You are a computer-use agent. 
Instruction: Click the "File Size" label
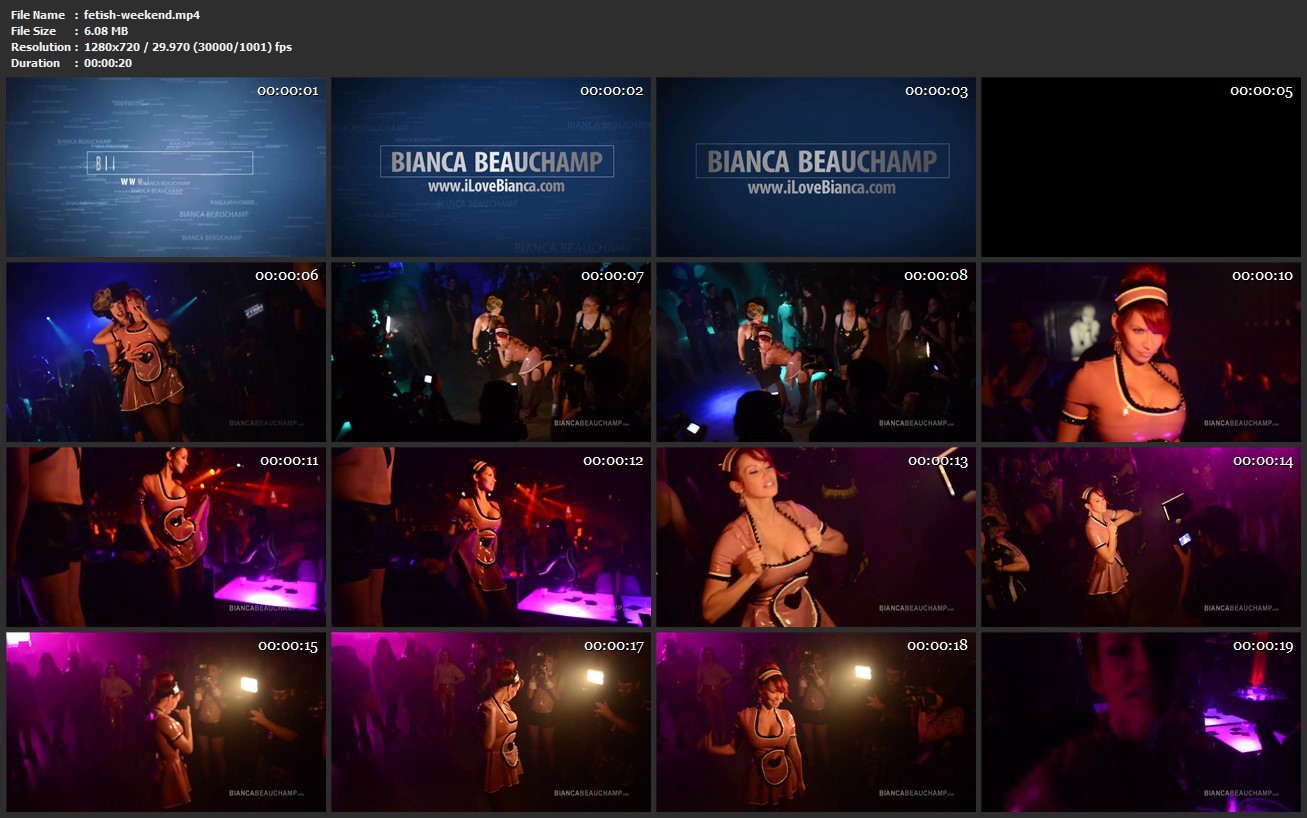tap(34, 31)
